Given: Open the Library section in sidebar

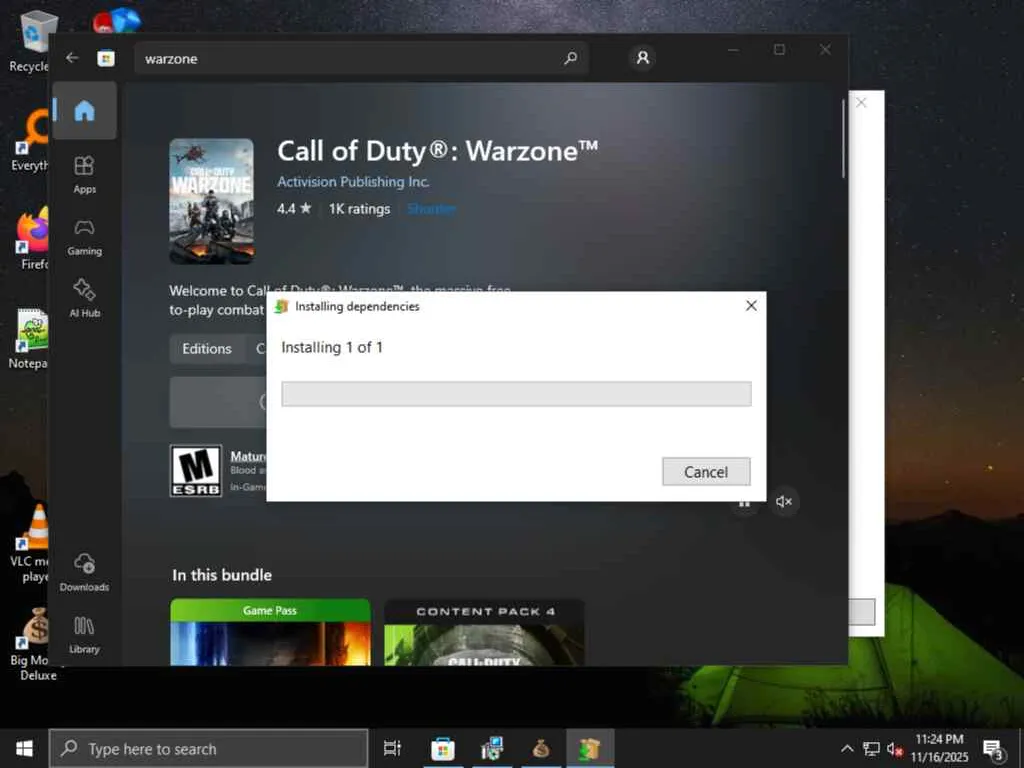Looking at the screenshot, I should click(85, 634).
